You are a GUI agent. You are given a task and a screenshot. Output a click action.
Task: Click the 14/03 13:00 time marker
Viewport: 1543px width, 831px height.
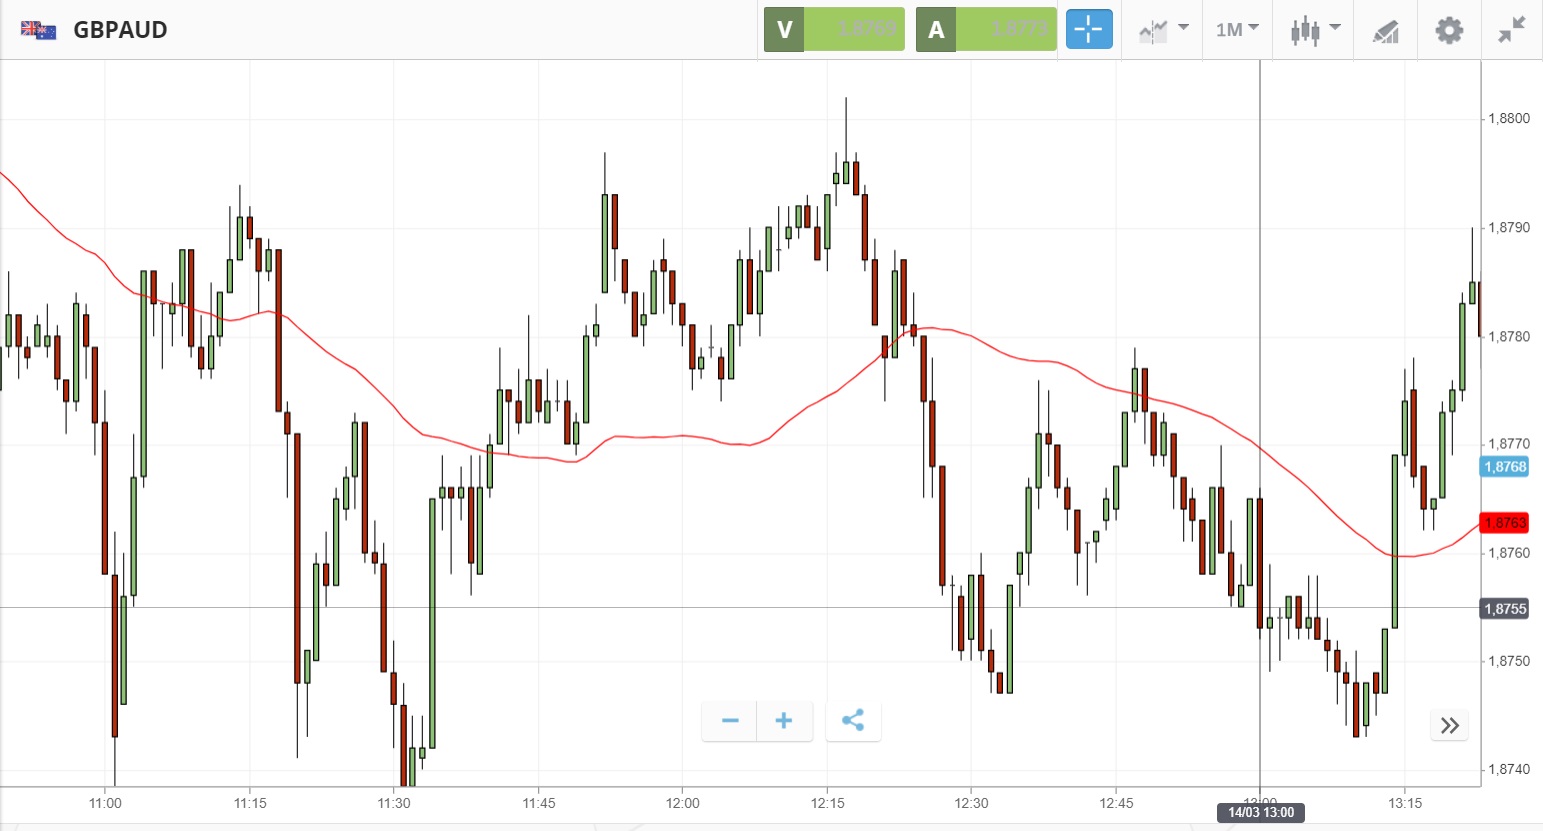(1261, 812)
